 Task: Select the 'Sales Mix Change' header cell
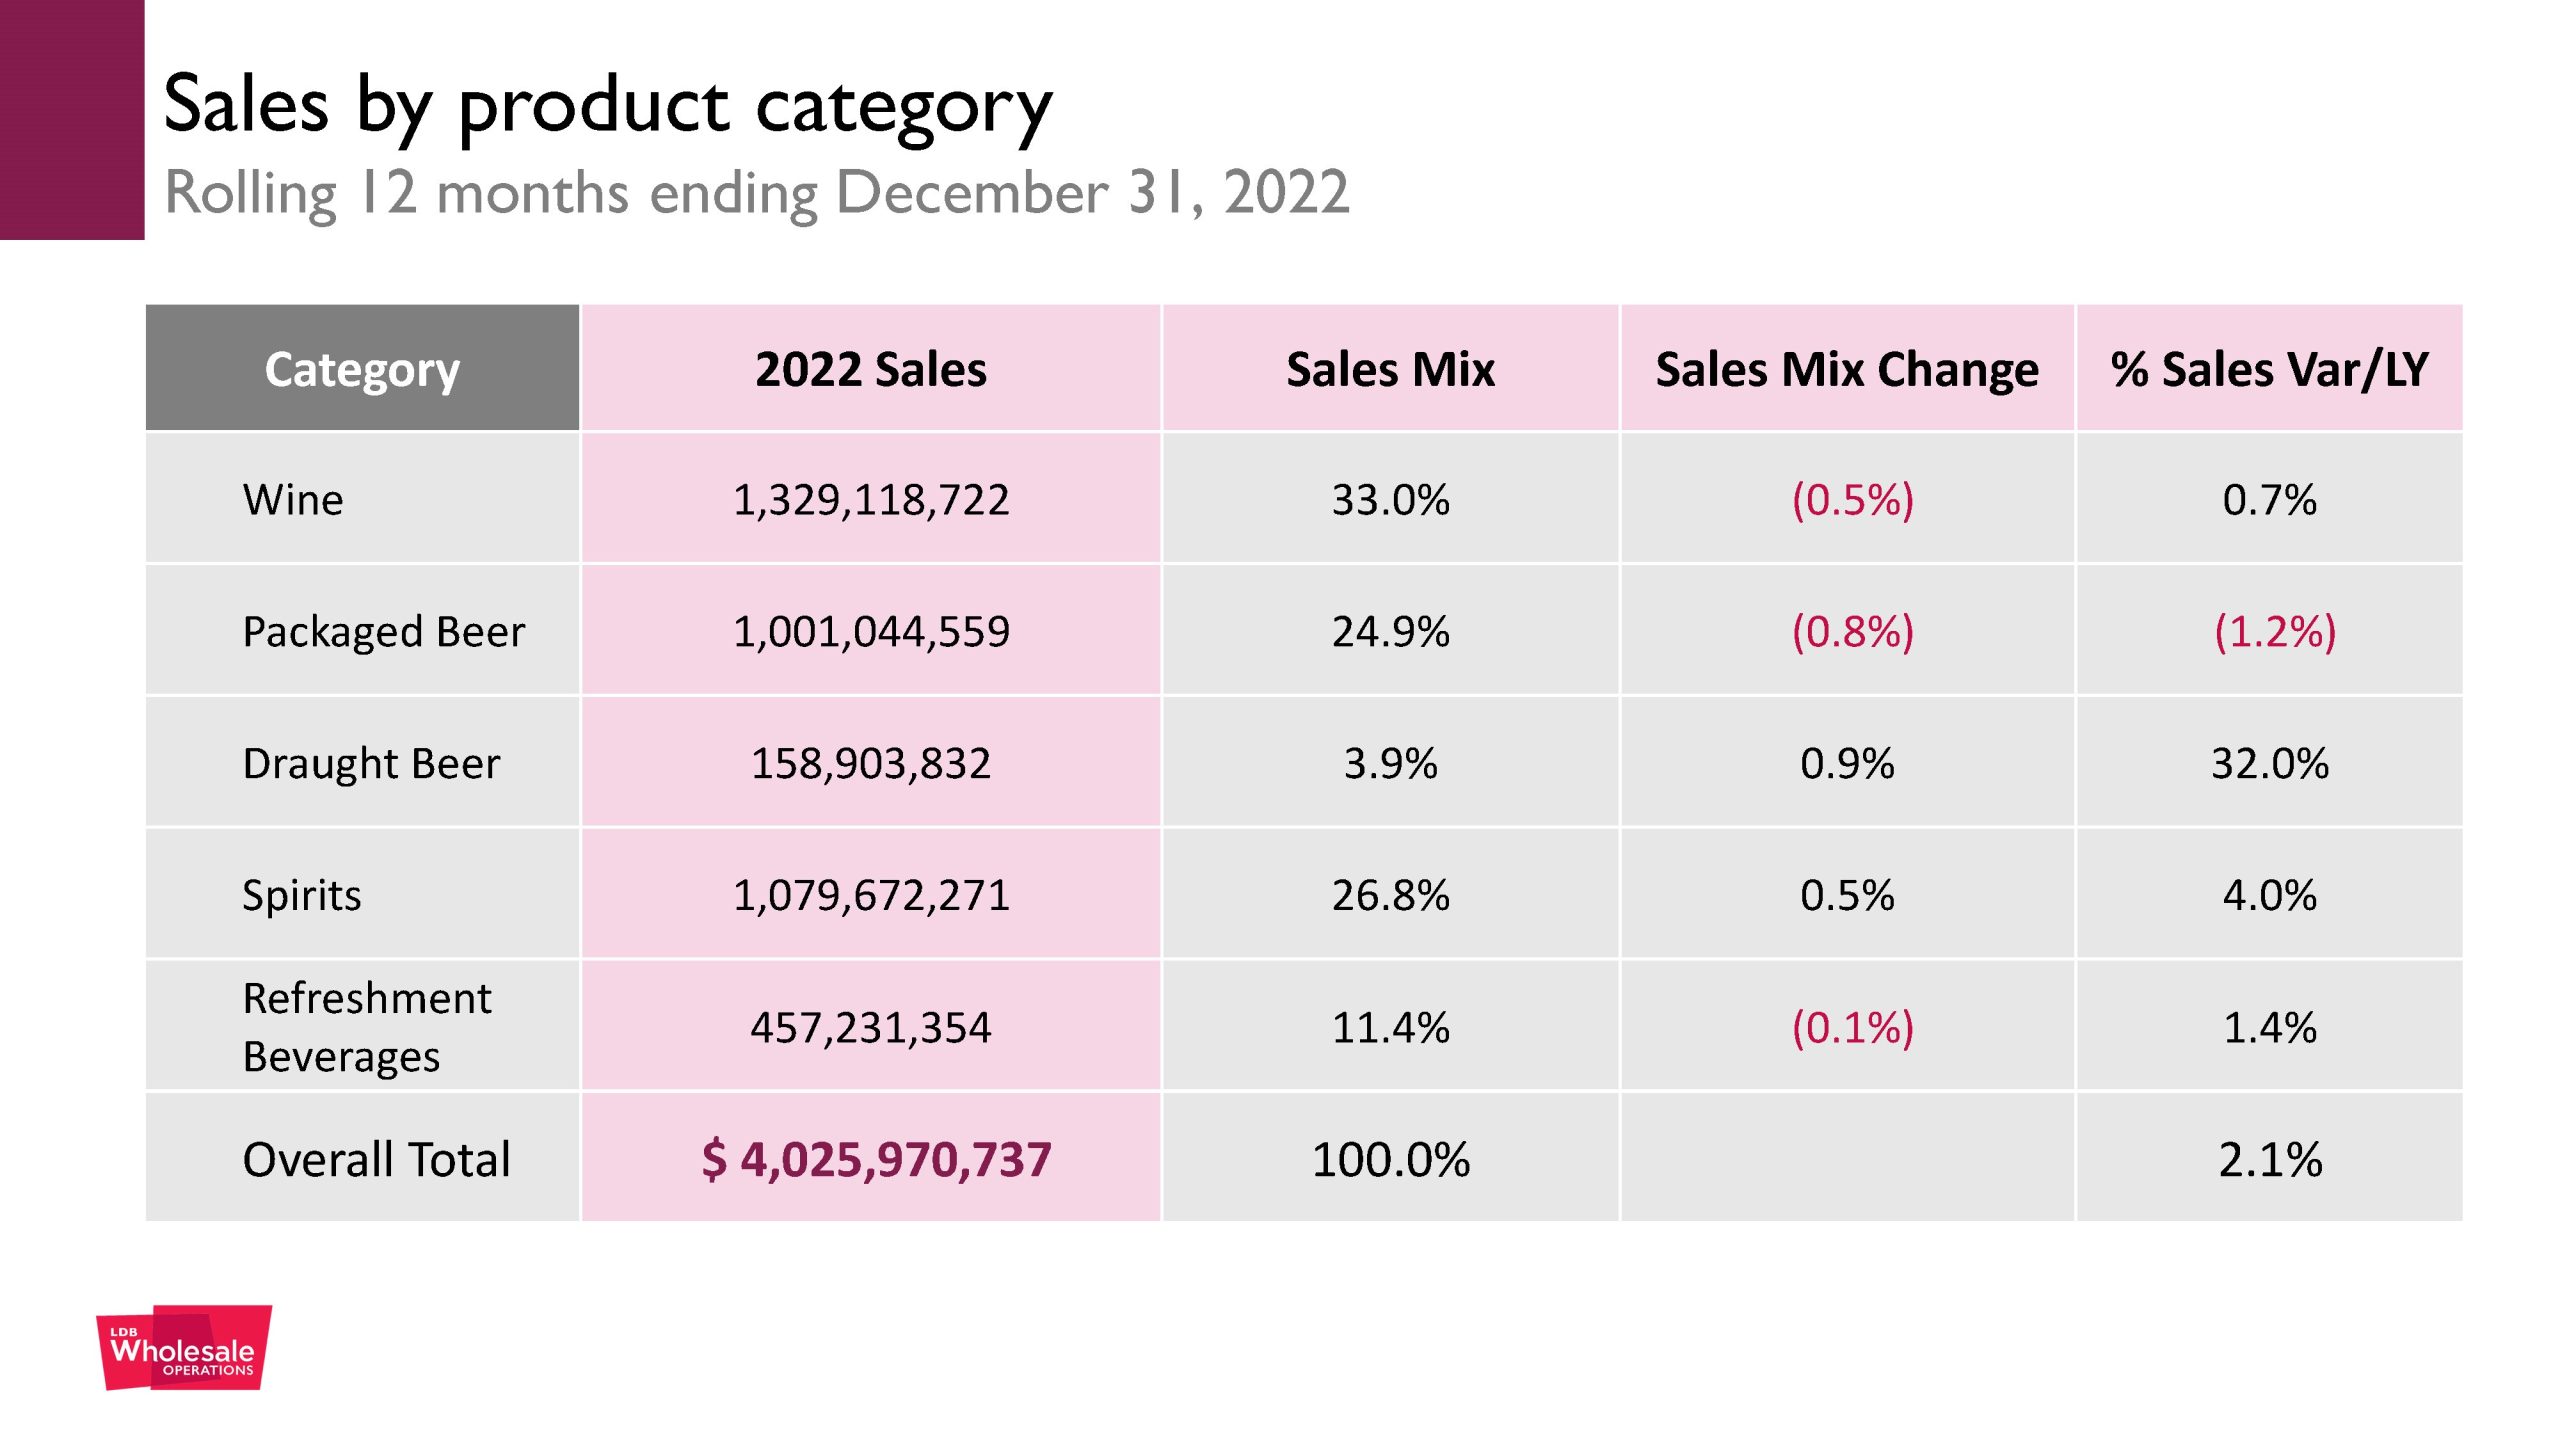1847,369
